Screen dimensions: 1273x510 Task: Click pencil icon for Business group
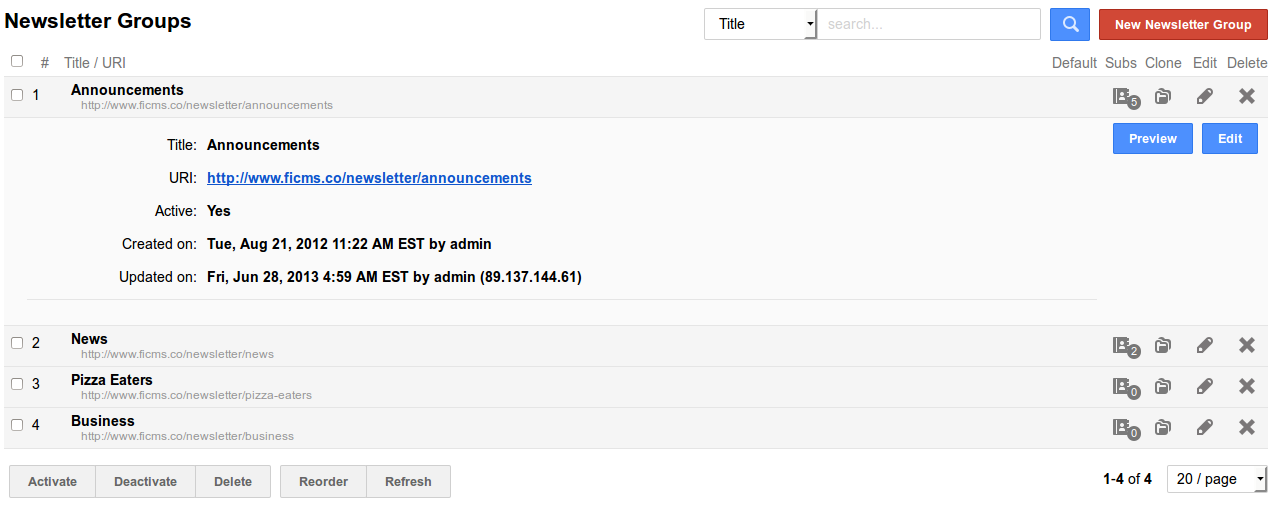pyautogui.click(x=1205, y=427)
